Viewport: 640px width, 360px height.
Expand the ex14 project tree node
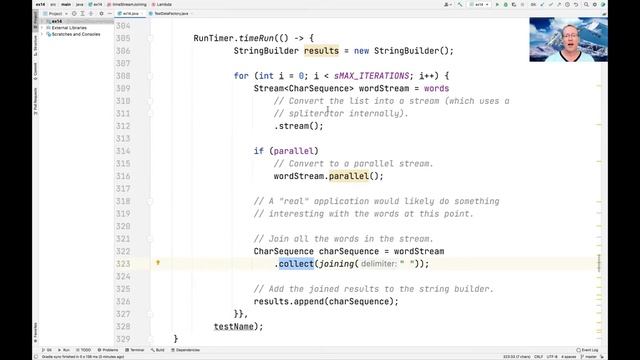pos(43,21)
